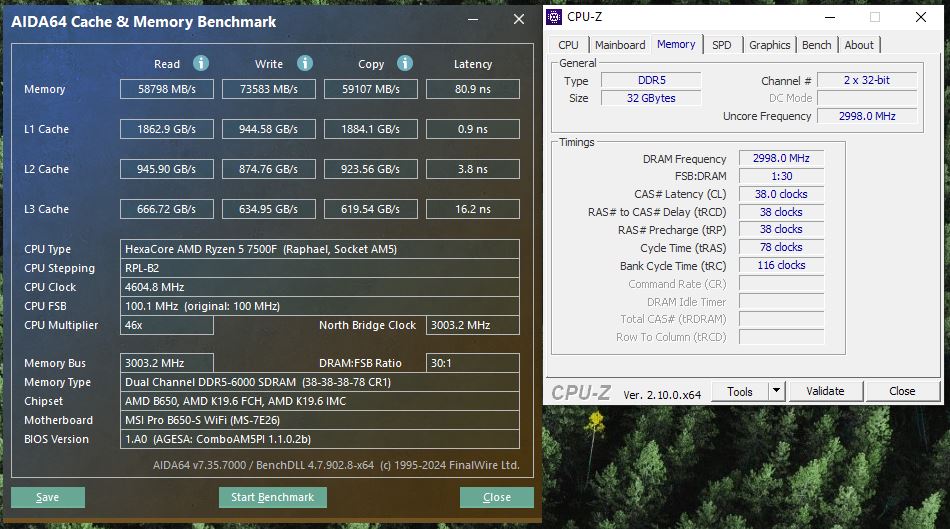Click the Chipset field AMD B650
This screenshot has height=529, width=950.
(x=320, y=401)
